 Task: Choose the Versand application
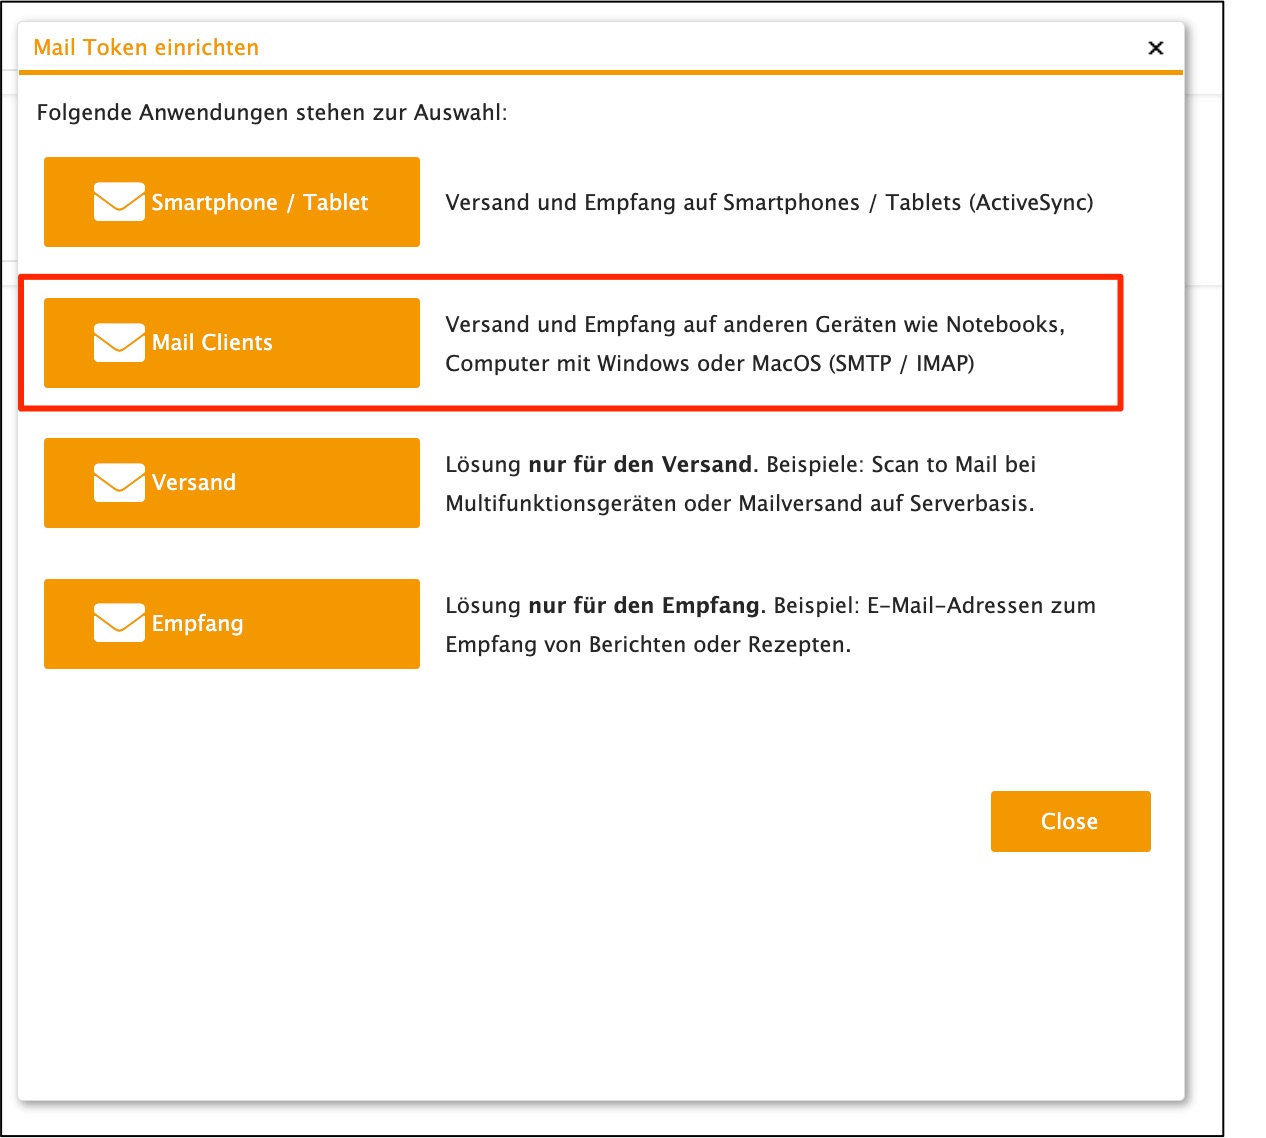click(231, 482)
